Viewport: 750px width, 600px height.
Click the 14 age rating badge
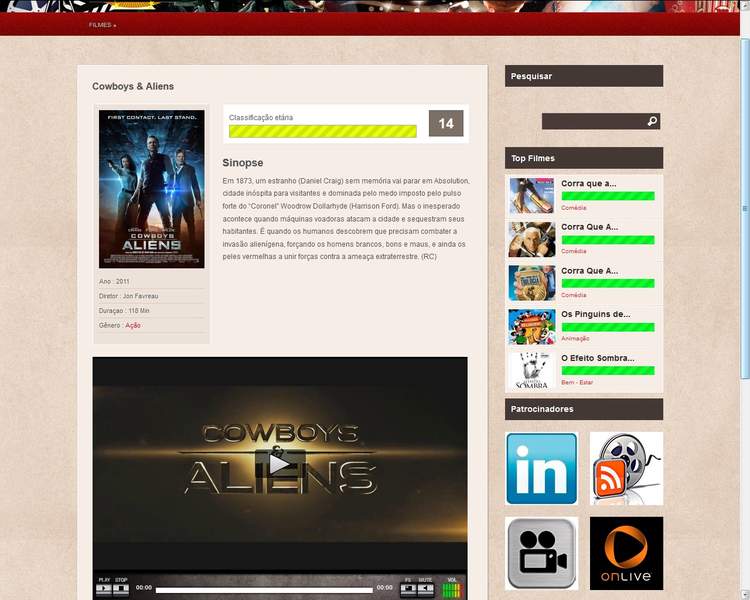446,123
